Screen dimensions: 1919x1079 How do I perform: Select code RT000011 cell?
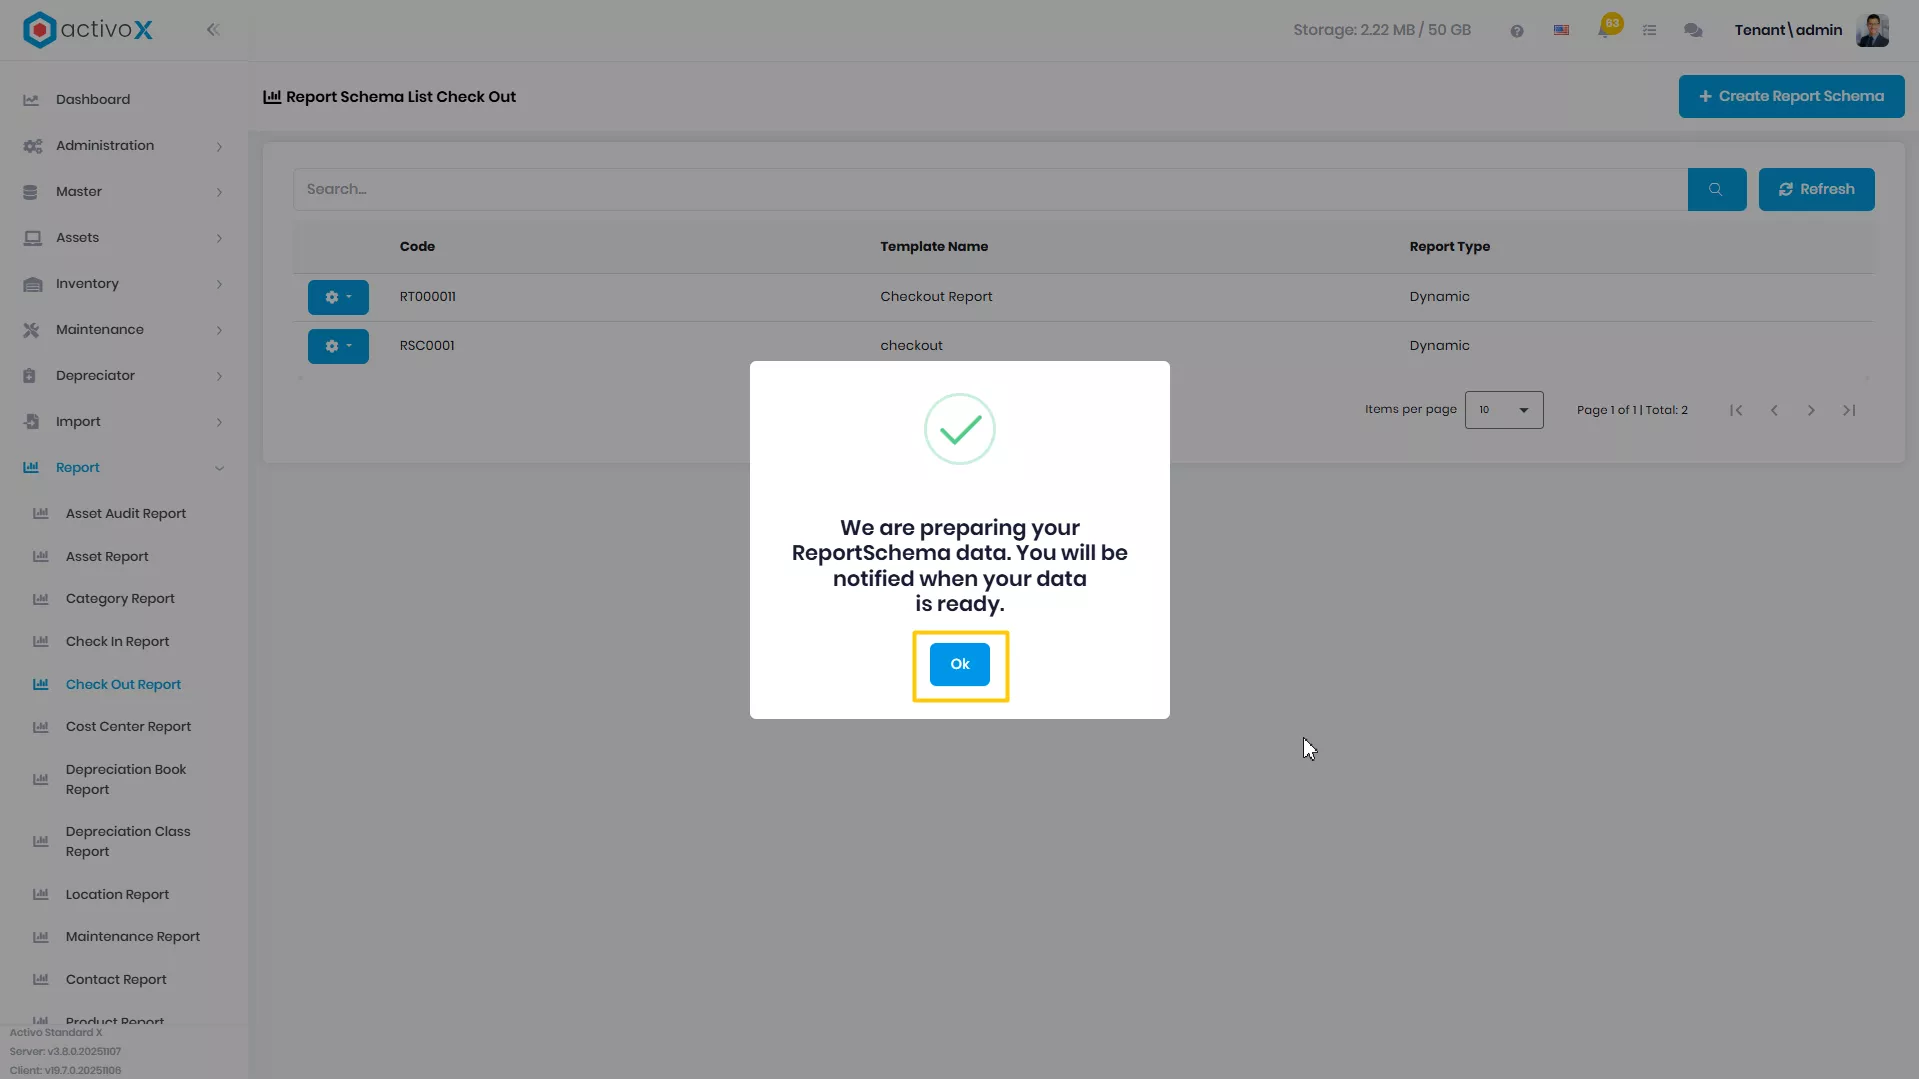coord(427,297)
